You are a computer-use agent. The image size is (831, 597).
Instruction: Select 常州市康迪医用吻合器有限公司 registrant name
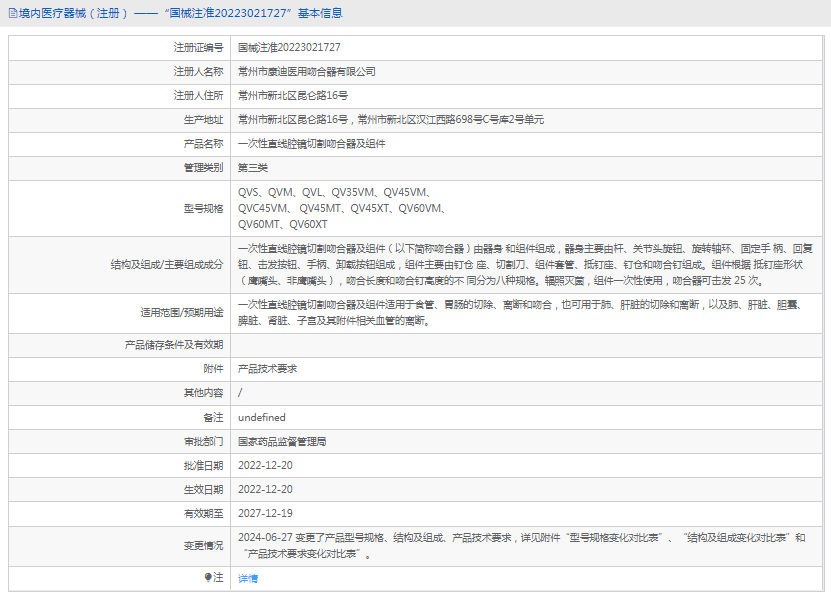(x=307, y=72)
